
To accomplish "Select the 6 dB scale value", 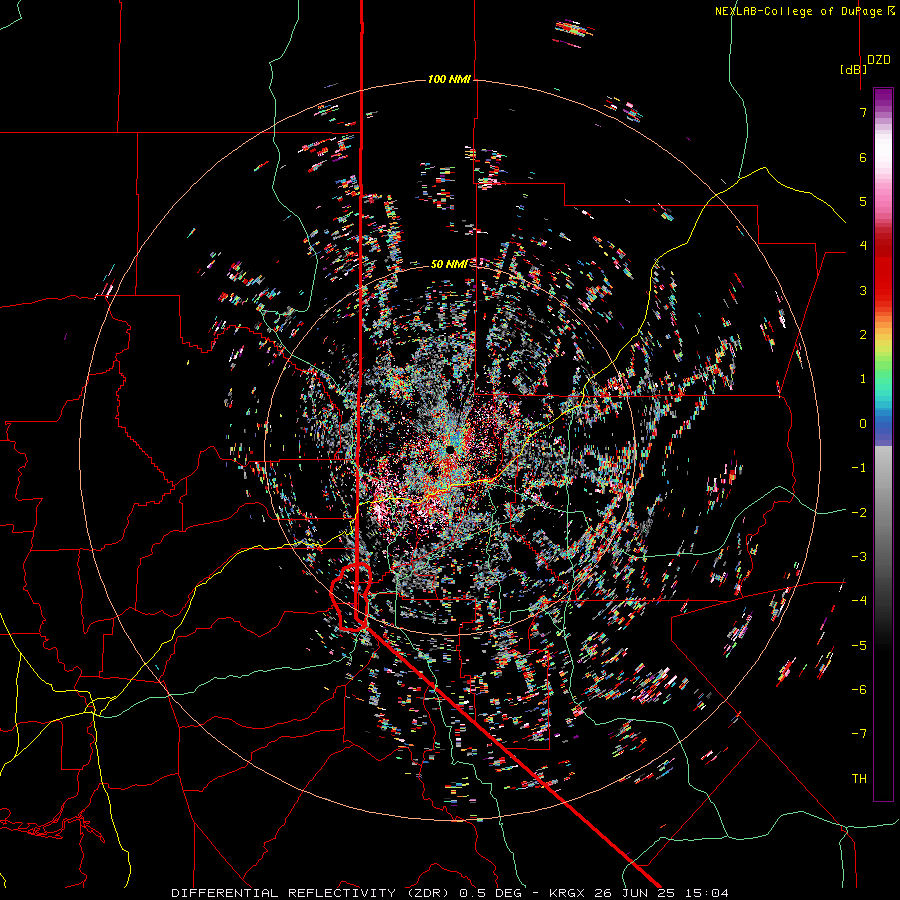I will click(x=863, y=157).
